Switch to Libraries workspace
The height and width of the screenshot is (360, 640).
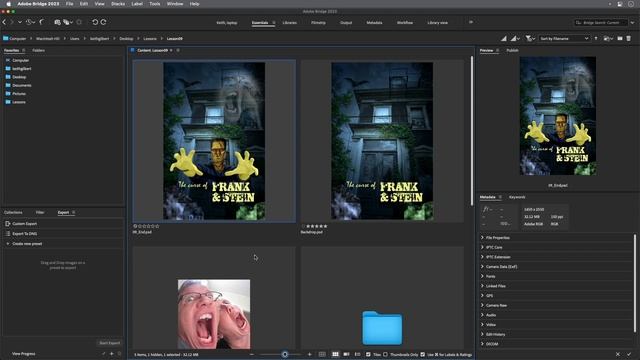[290, 22]
